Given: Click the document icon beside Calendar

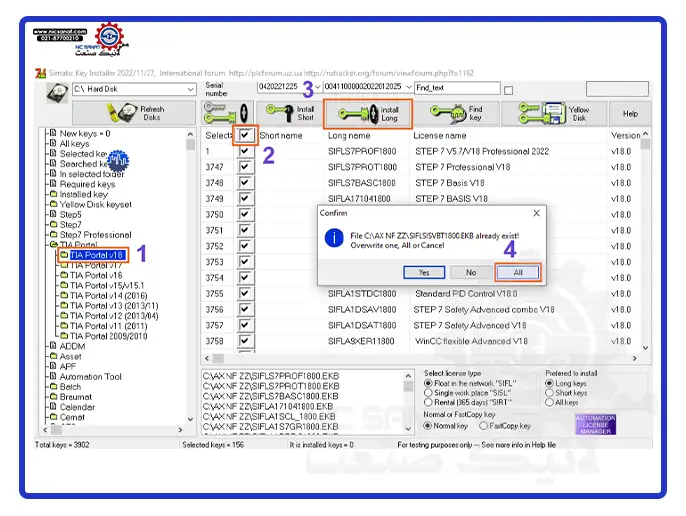Looking at the screenshot, I should coord(53,406).
